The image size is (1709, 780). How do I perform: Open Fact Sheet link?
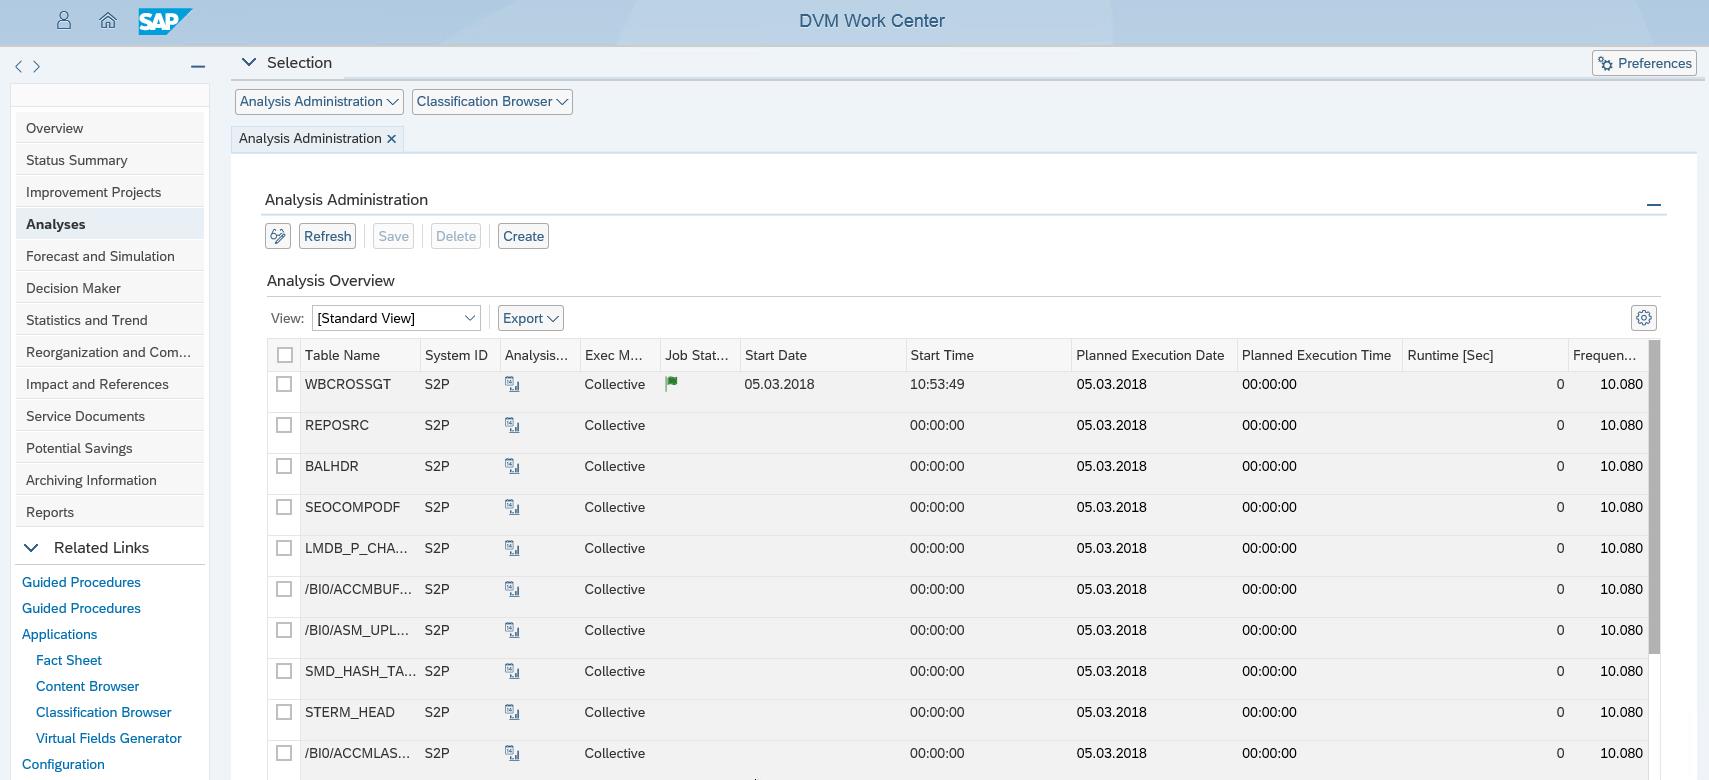click(x=69, y=660)
